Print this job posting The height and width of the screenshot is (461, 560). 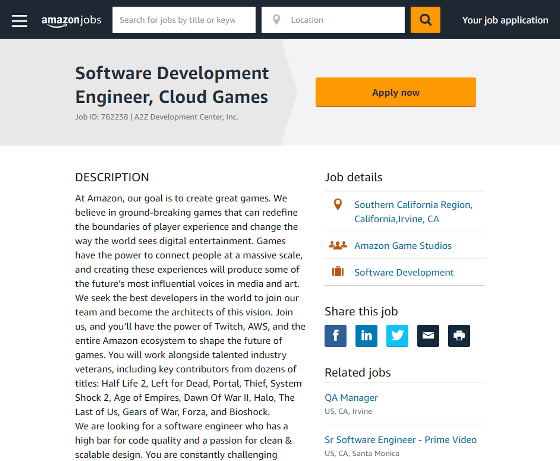[459, 336]
